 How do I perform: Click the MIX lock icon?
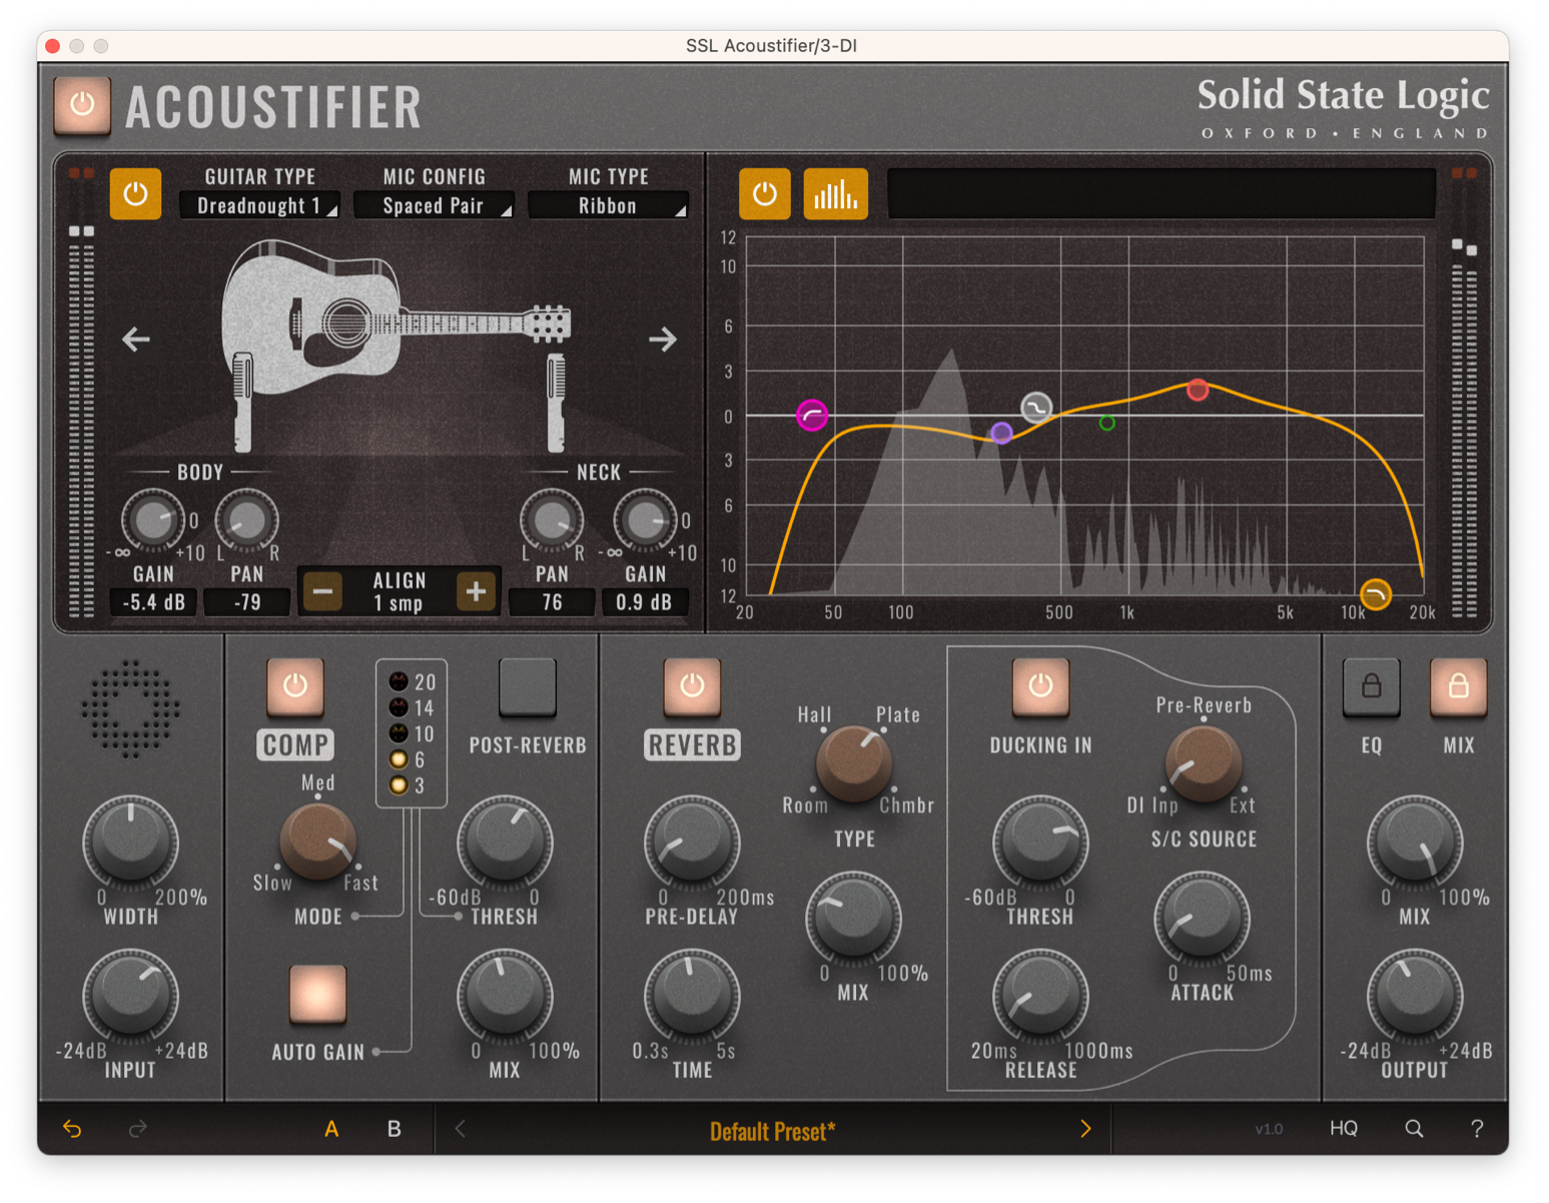[x=1457, y=686]
